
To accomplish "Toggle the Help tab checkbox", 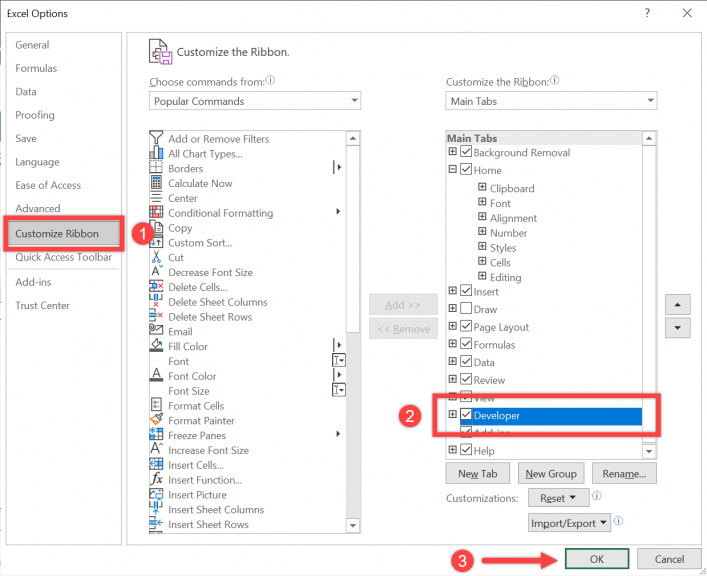I will click(466, 449).
